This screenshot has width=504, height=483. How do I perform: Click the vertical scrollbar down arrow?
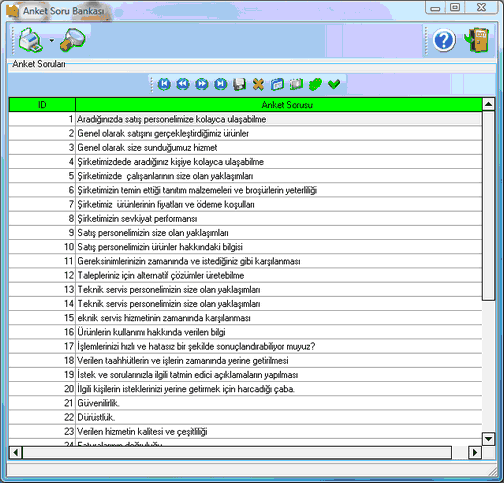(488, 439)
